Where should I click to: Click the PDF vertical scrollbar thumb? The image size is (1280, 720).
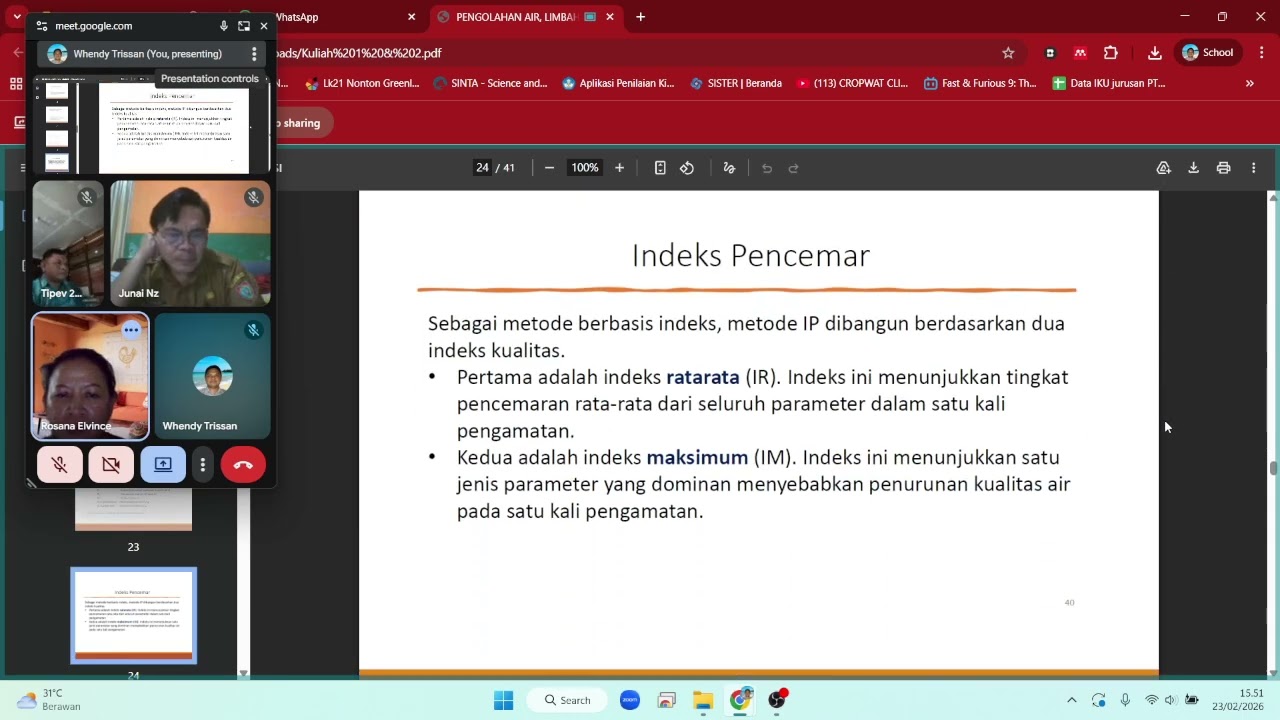click(1273, 468)
